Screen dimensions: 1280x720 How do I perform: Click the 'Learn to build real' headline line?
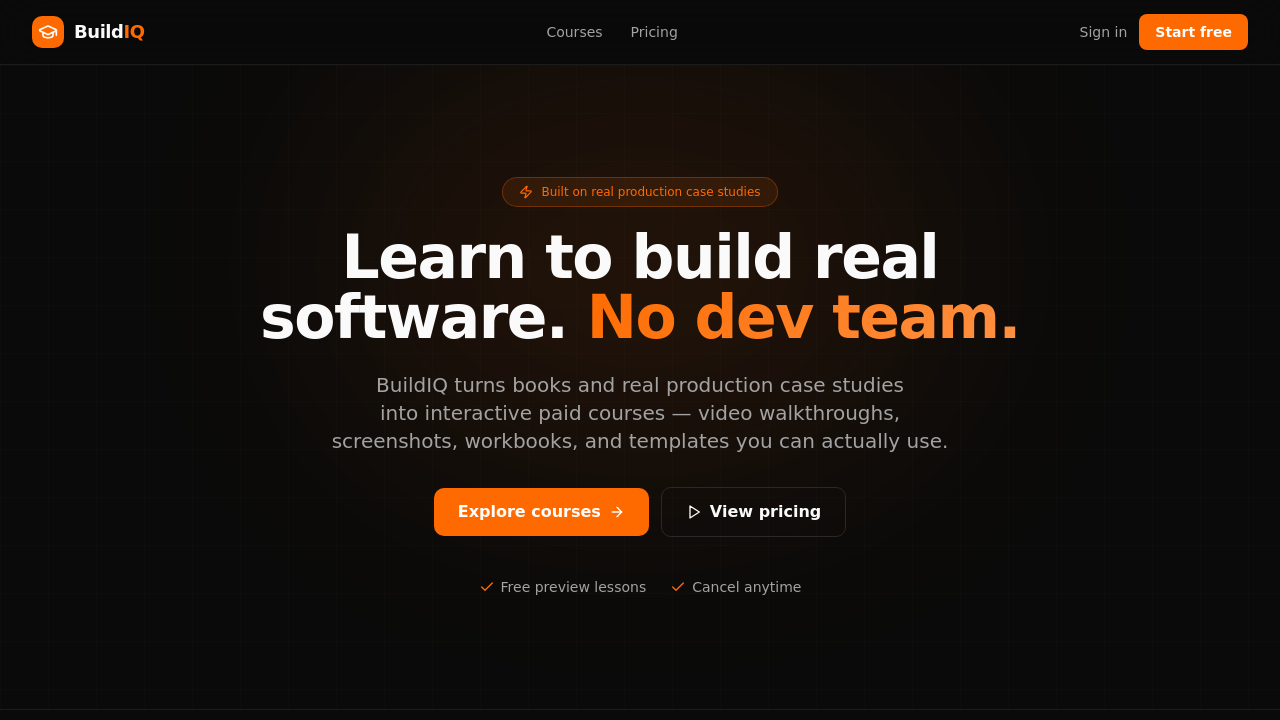coord(640,258)
